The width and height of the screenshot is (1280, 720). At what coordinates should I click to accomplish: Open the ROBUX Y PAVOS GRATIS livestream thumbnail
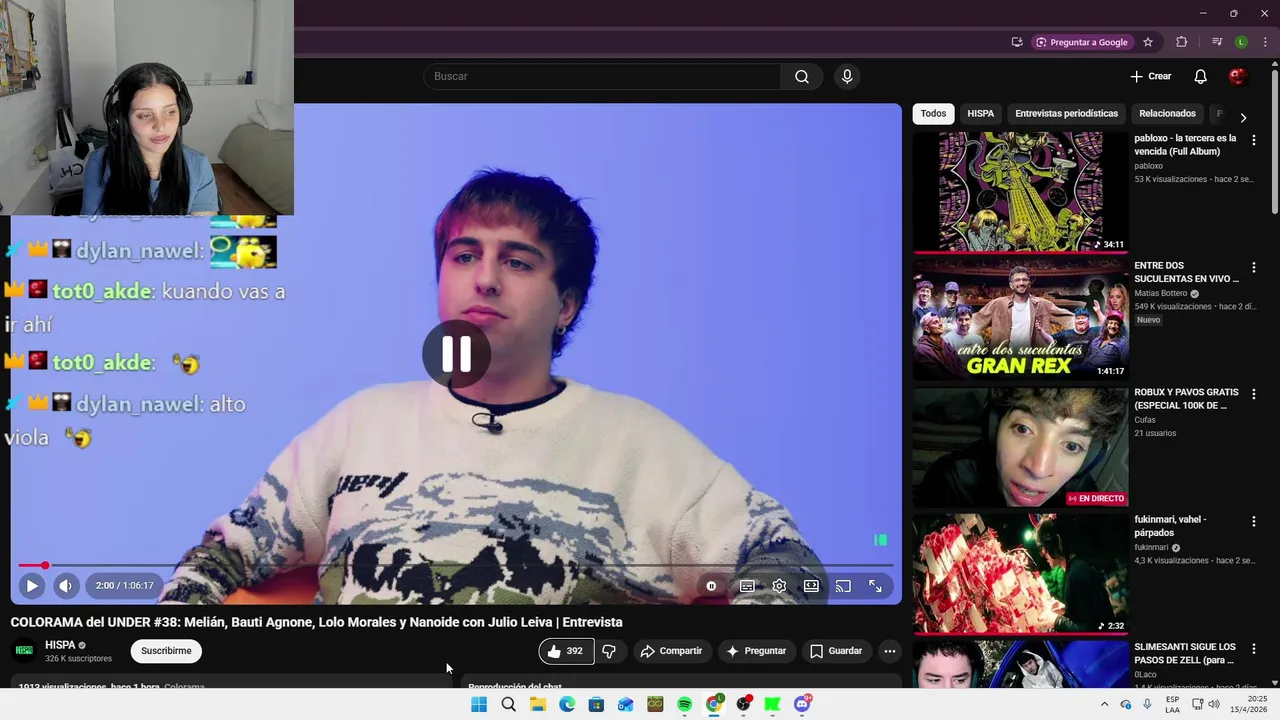click(x=1020, y=447)
